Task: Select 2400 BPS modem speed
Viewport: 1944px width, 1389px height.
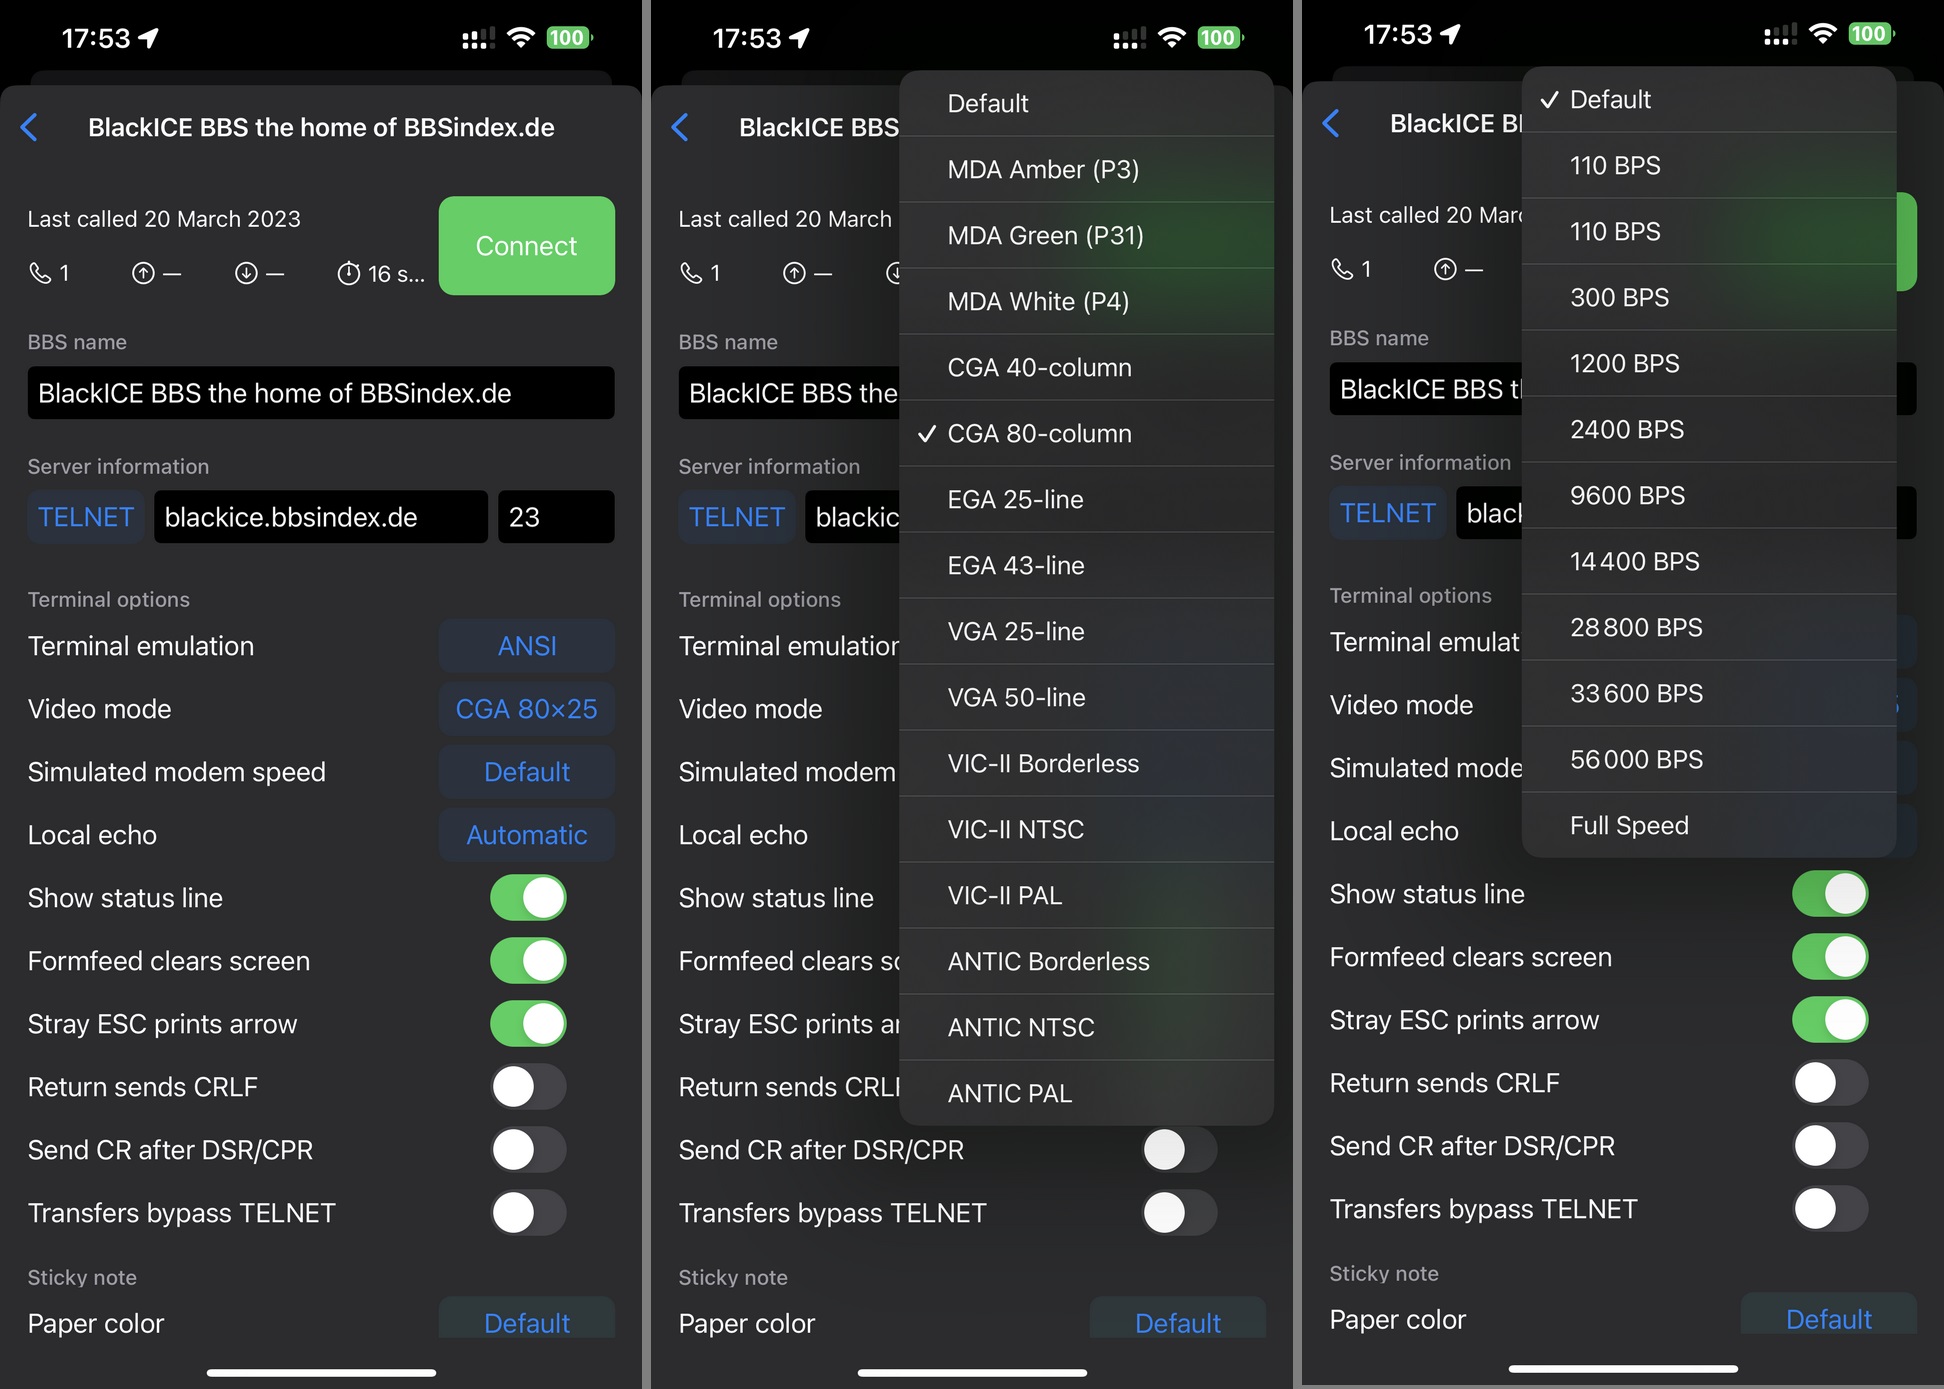Action: (x=1709, y=429)
